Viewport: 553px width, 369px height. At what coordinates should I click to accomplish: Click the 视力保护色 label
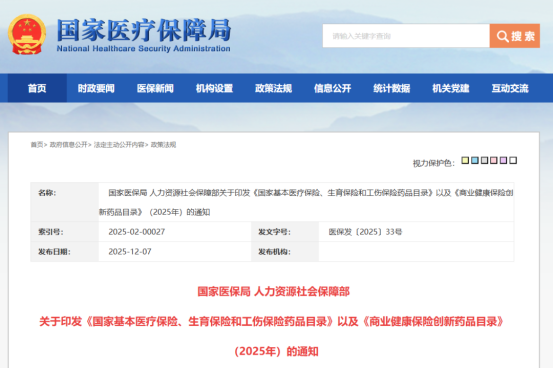point(434,163)
